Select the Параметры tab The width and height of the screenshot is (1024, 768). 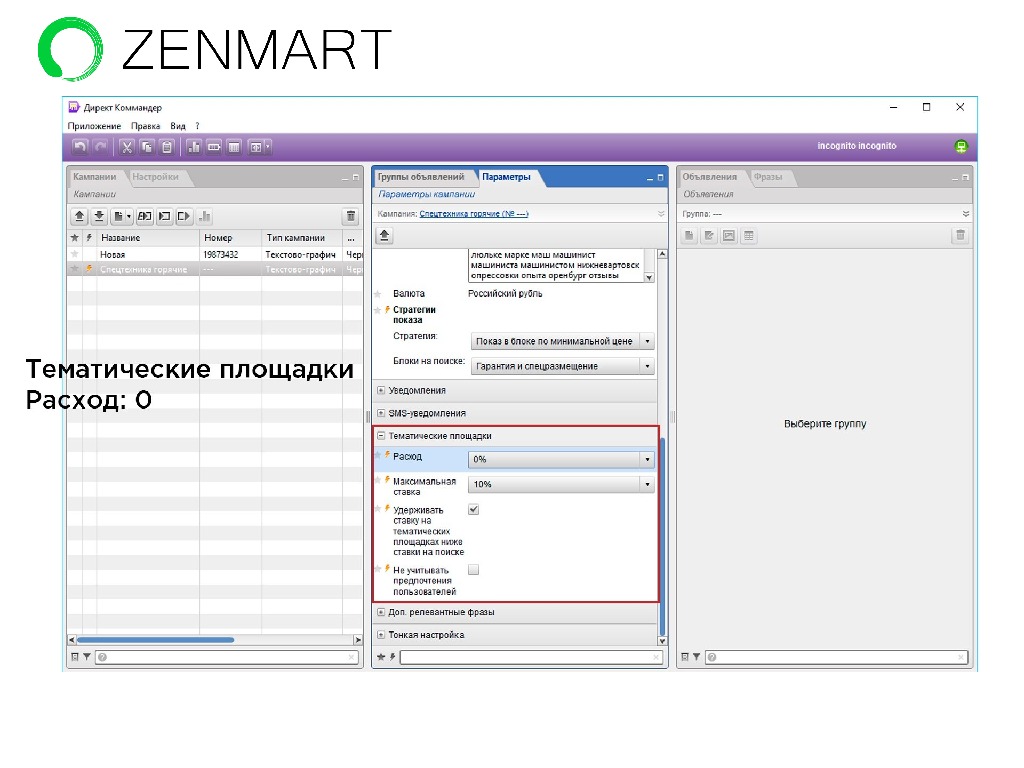(506, 177)
